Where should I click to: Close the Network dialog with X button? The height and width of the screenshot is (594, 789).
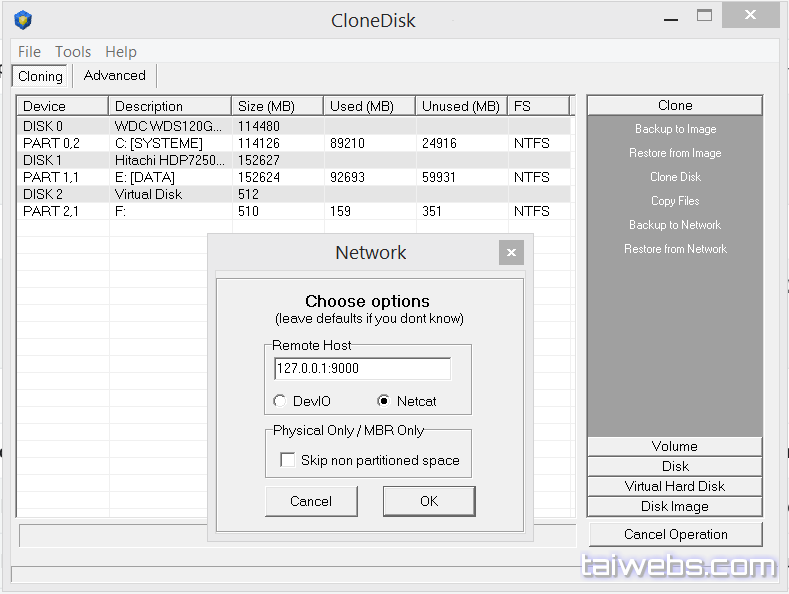[510, 253]
